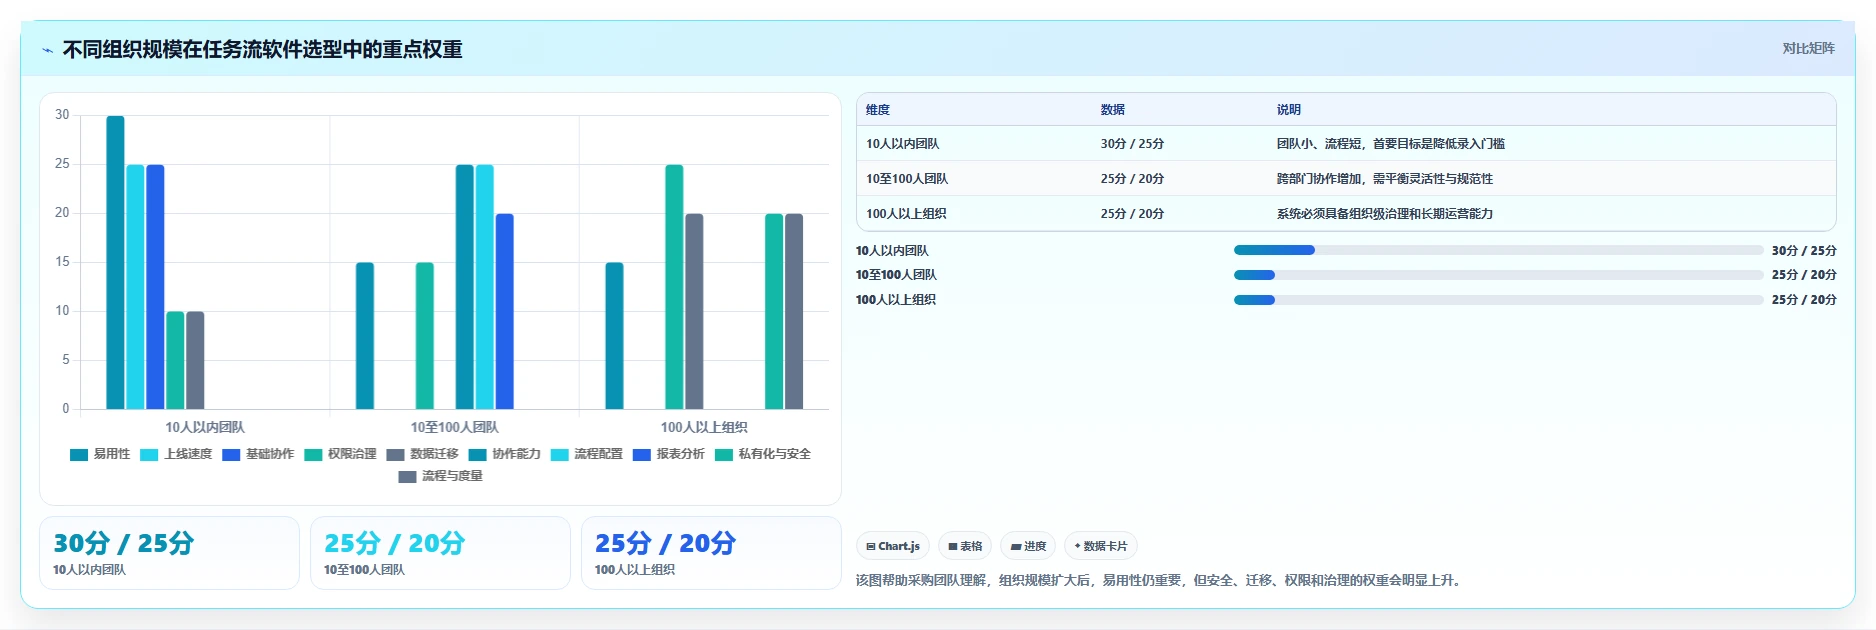1876x630 pixels.
Task: Click the 100人以上组织 progress row label
Action: click(x=896, y=300)
